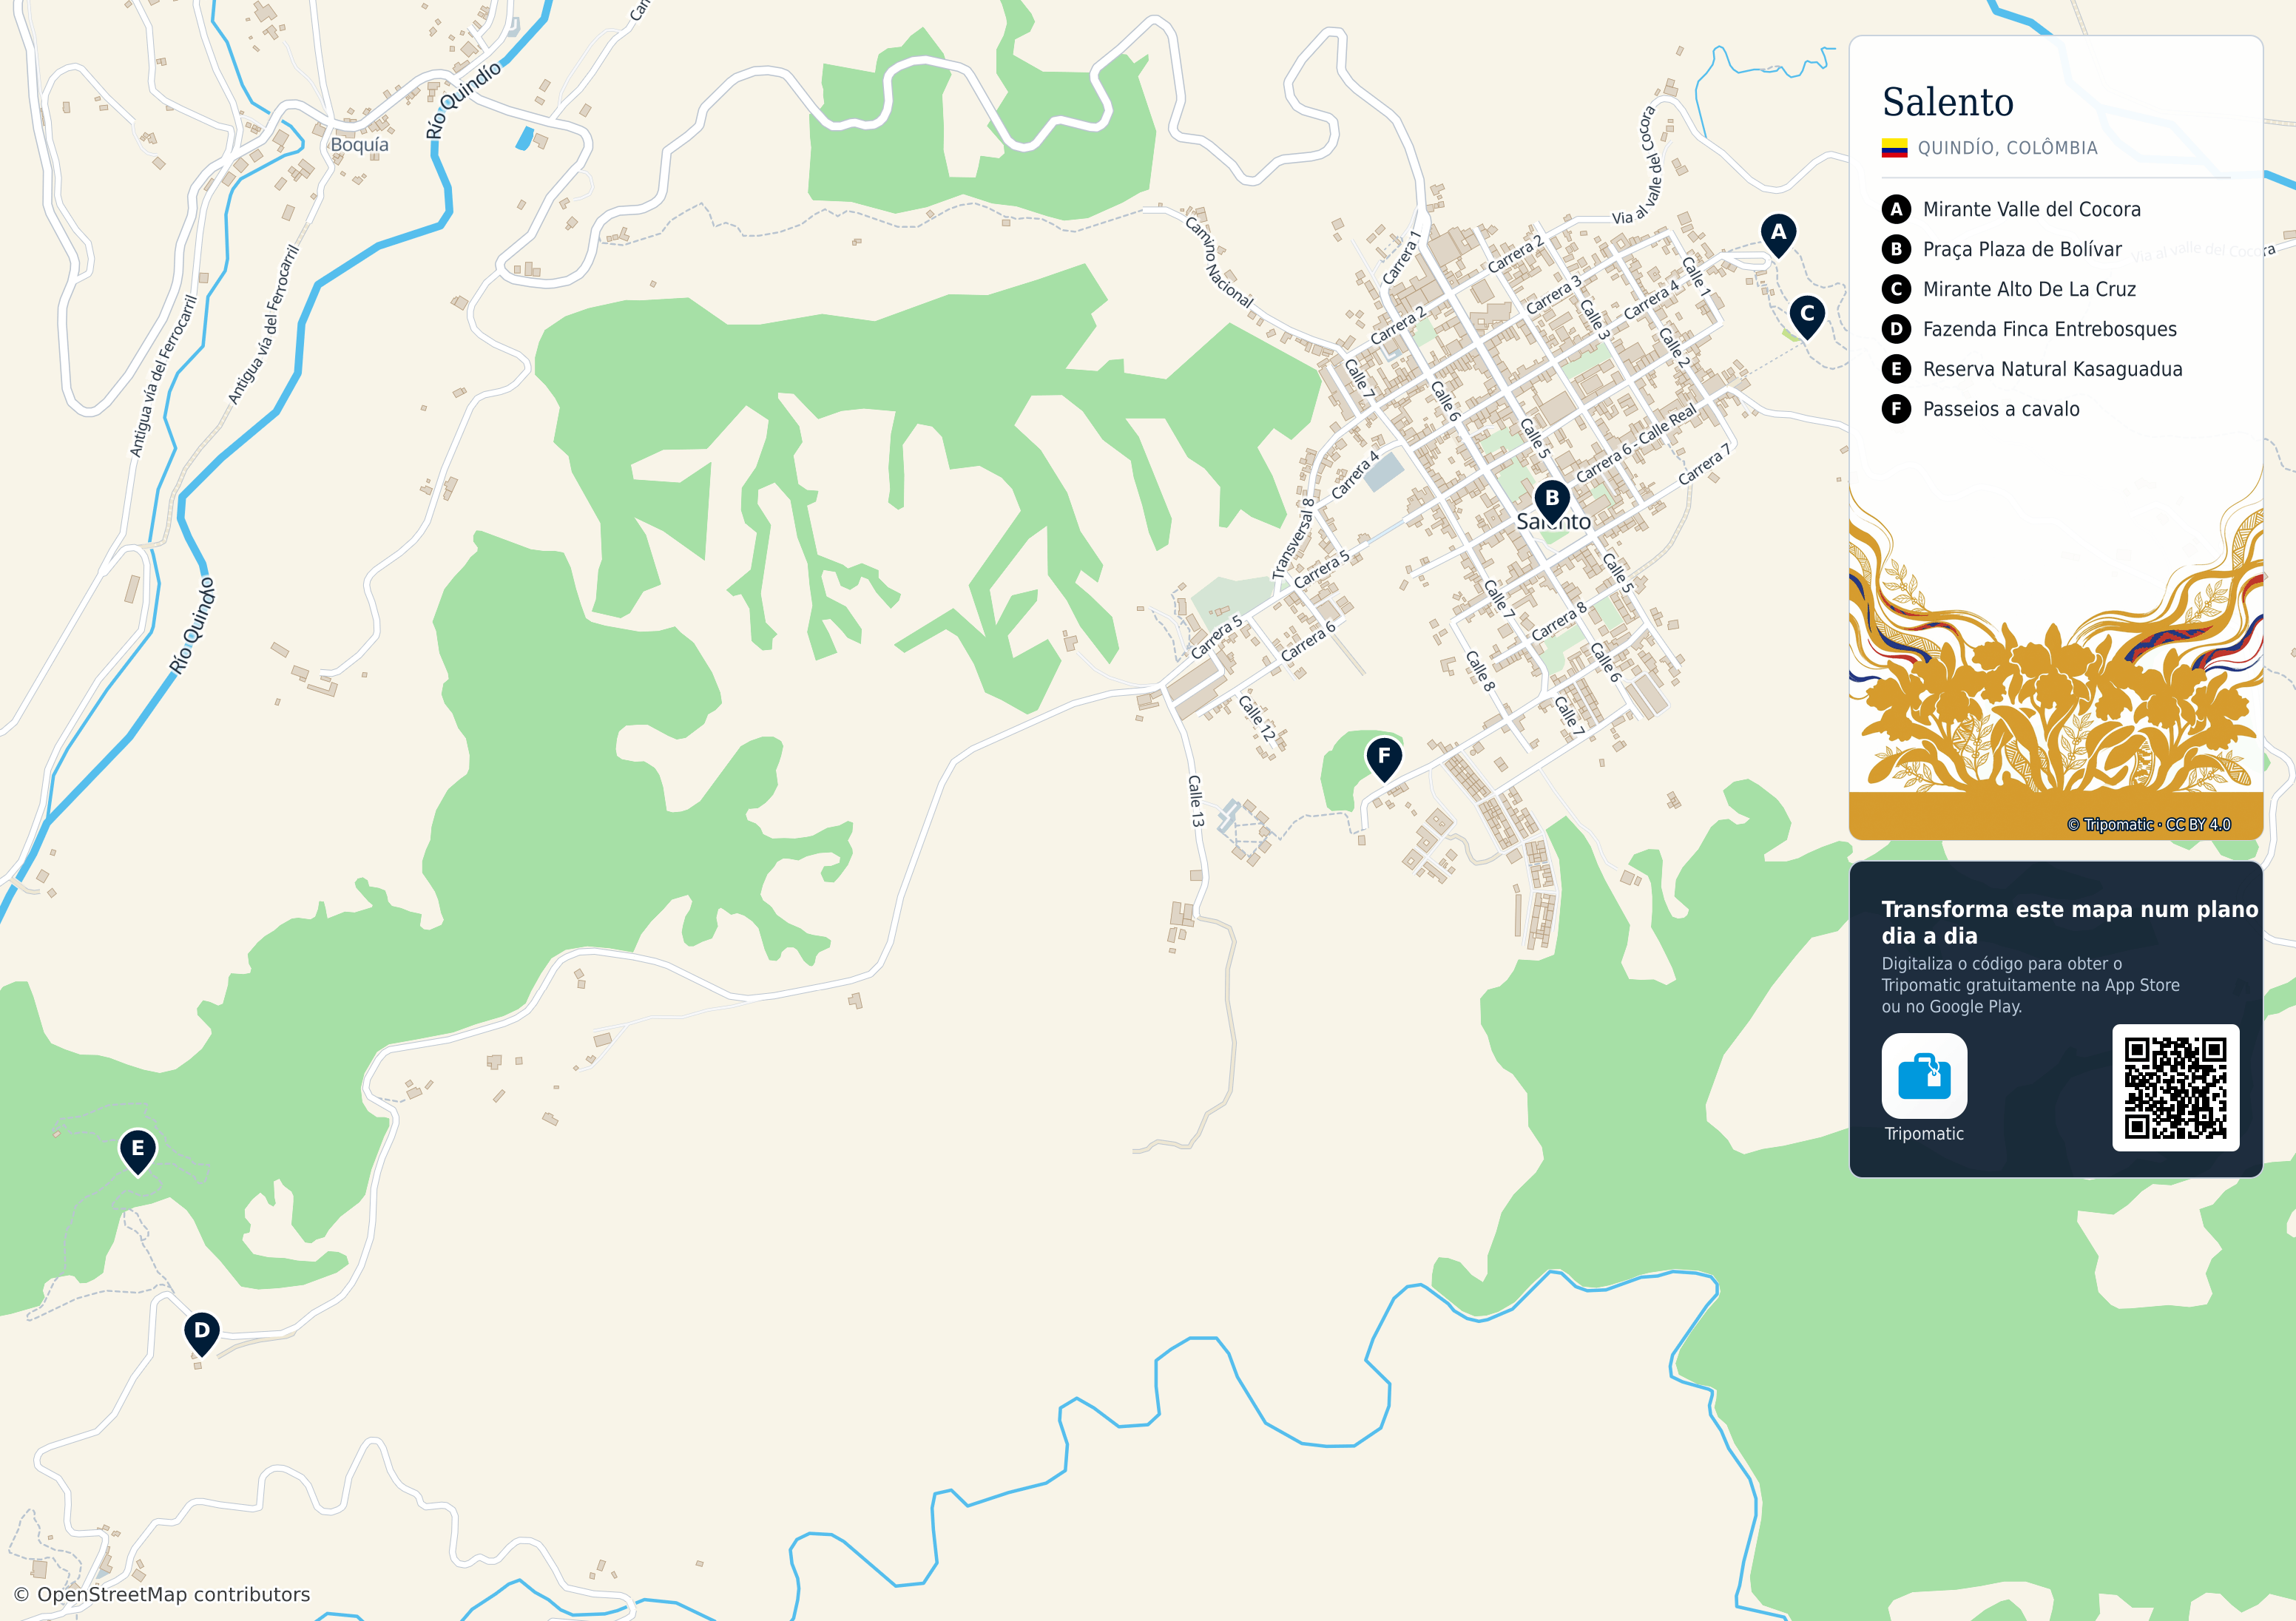Viewport: 2296px width, 1621px height.
Task: Click the Transversal 8 street label
Action: click(x=1293, y=539)
